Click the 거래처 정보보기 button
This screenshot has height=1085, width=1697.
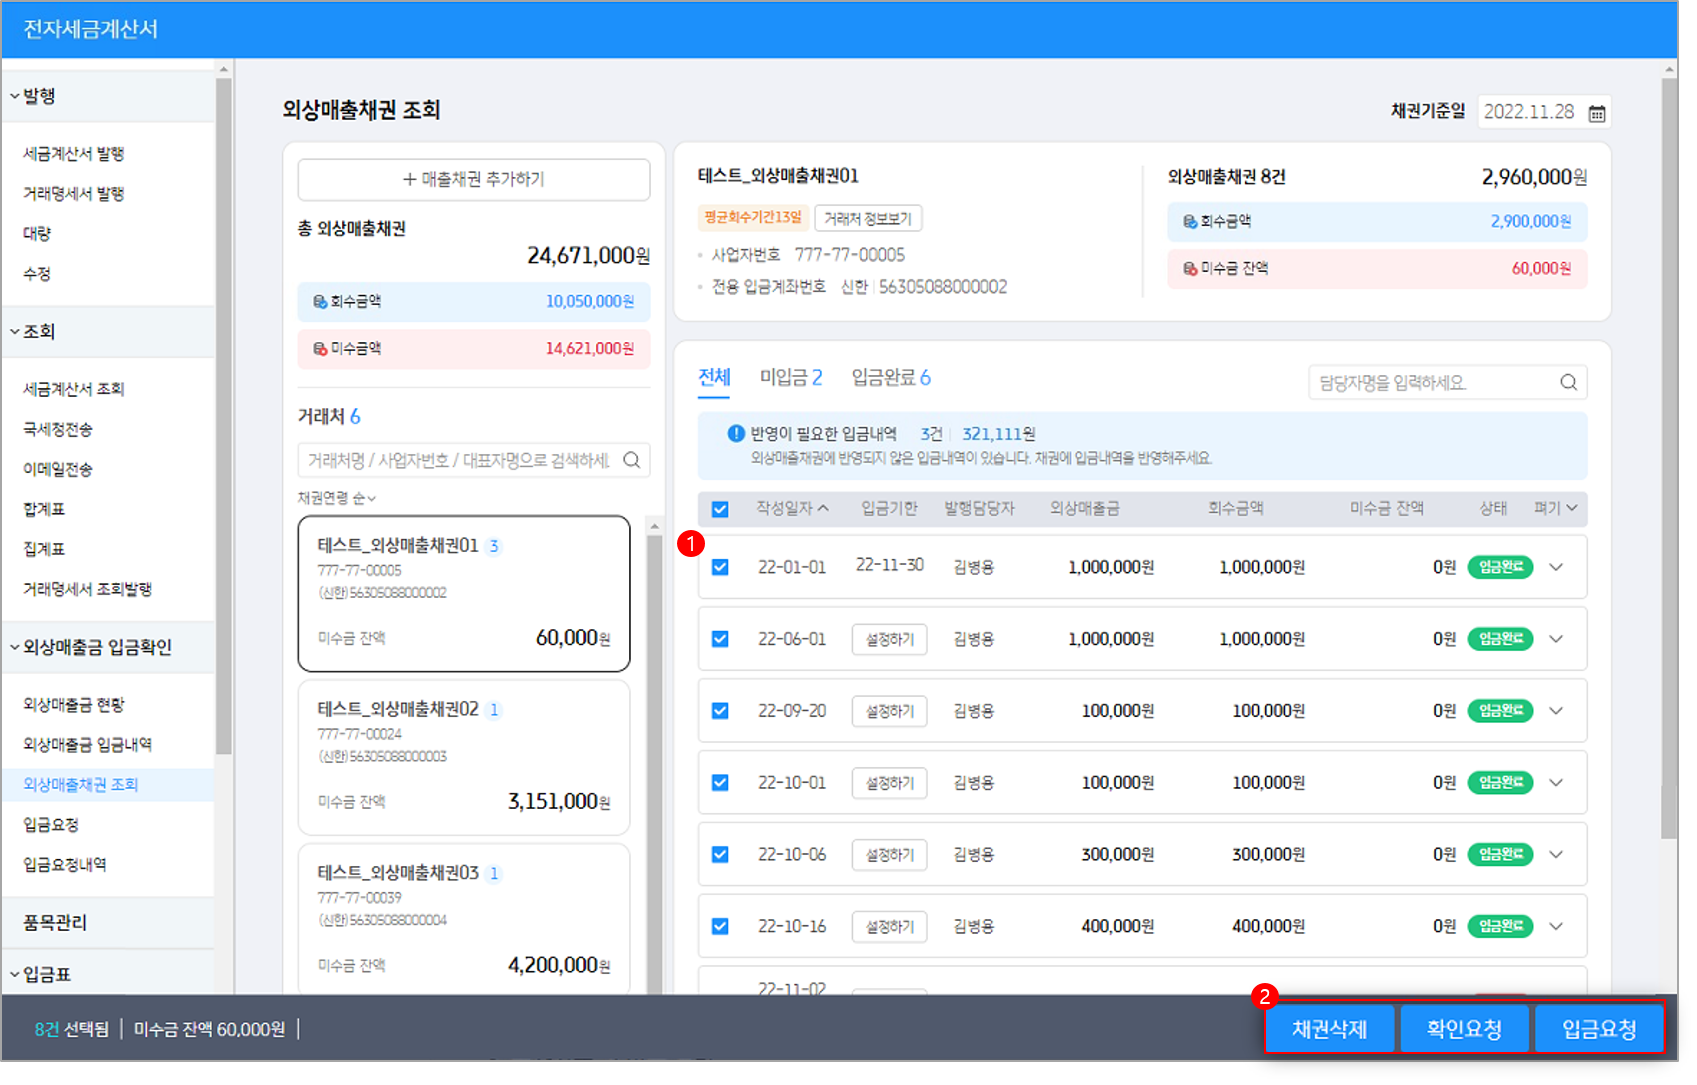[868, 218]
